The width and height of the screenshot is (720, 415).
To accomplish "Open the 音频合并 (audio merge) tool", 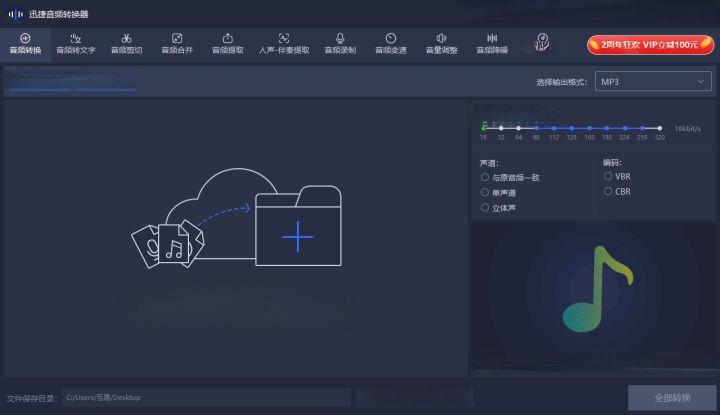I will tap(177, 43).
